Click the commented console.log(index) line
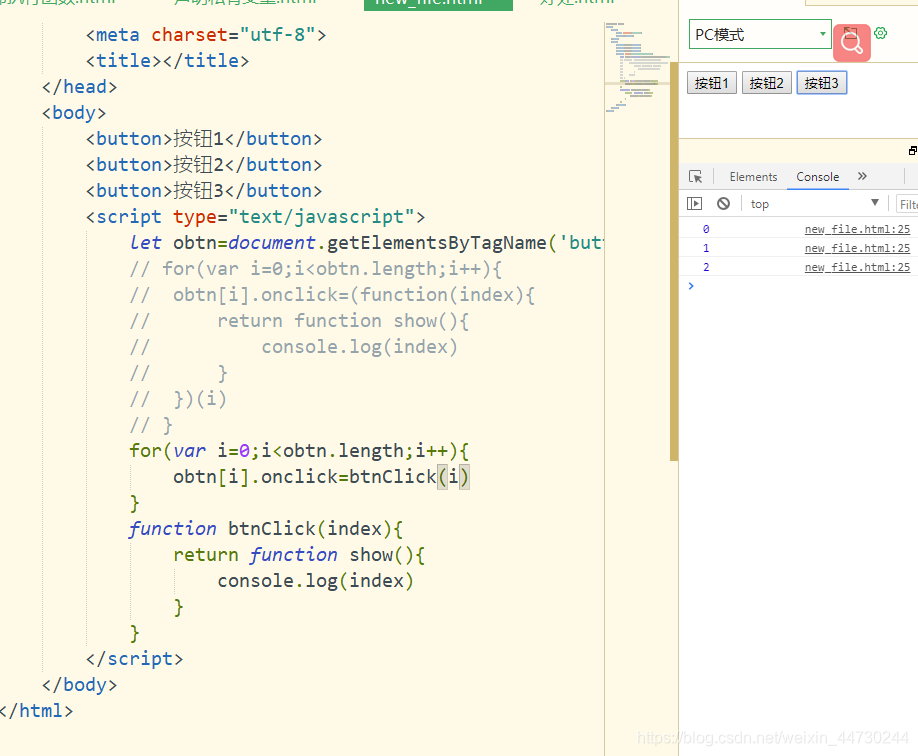 (294, 347)
